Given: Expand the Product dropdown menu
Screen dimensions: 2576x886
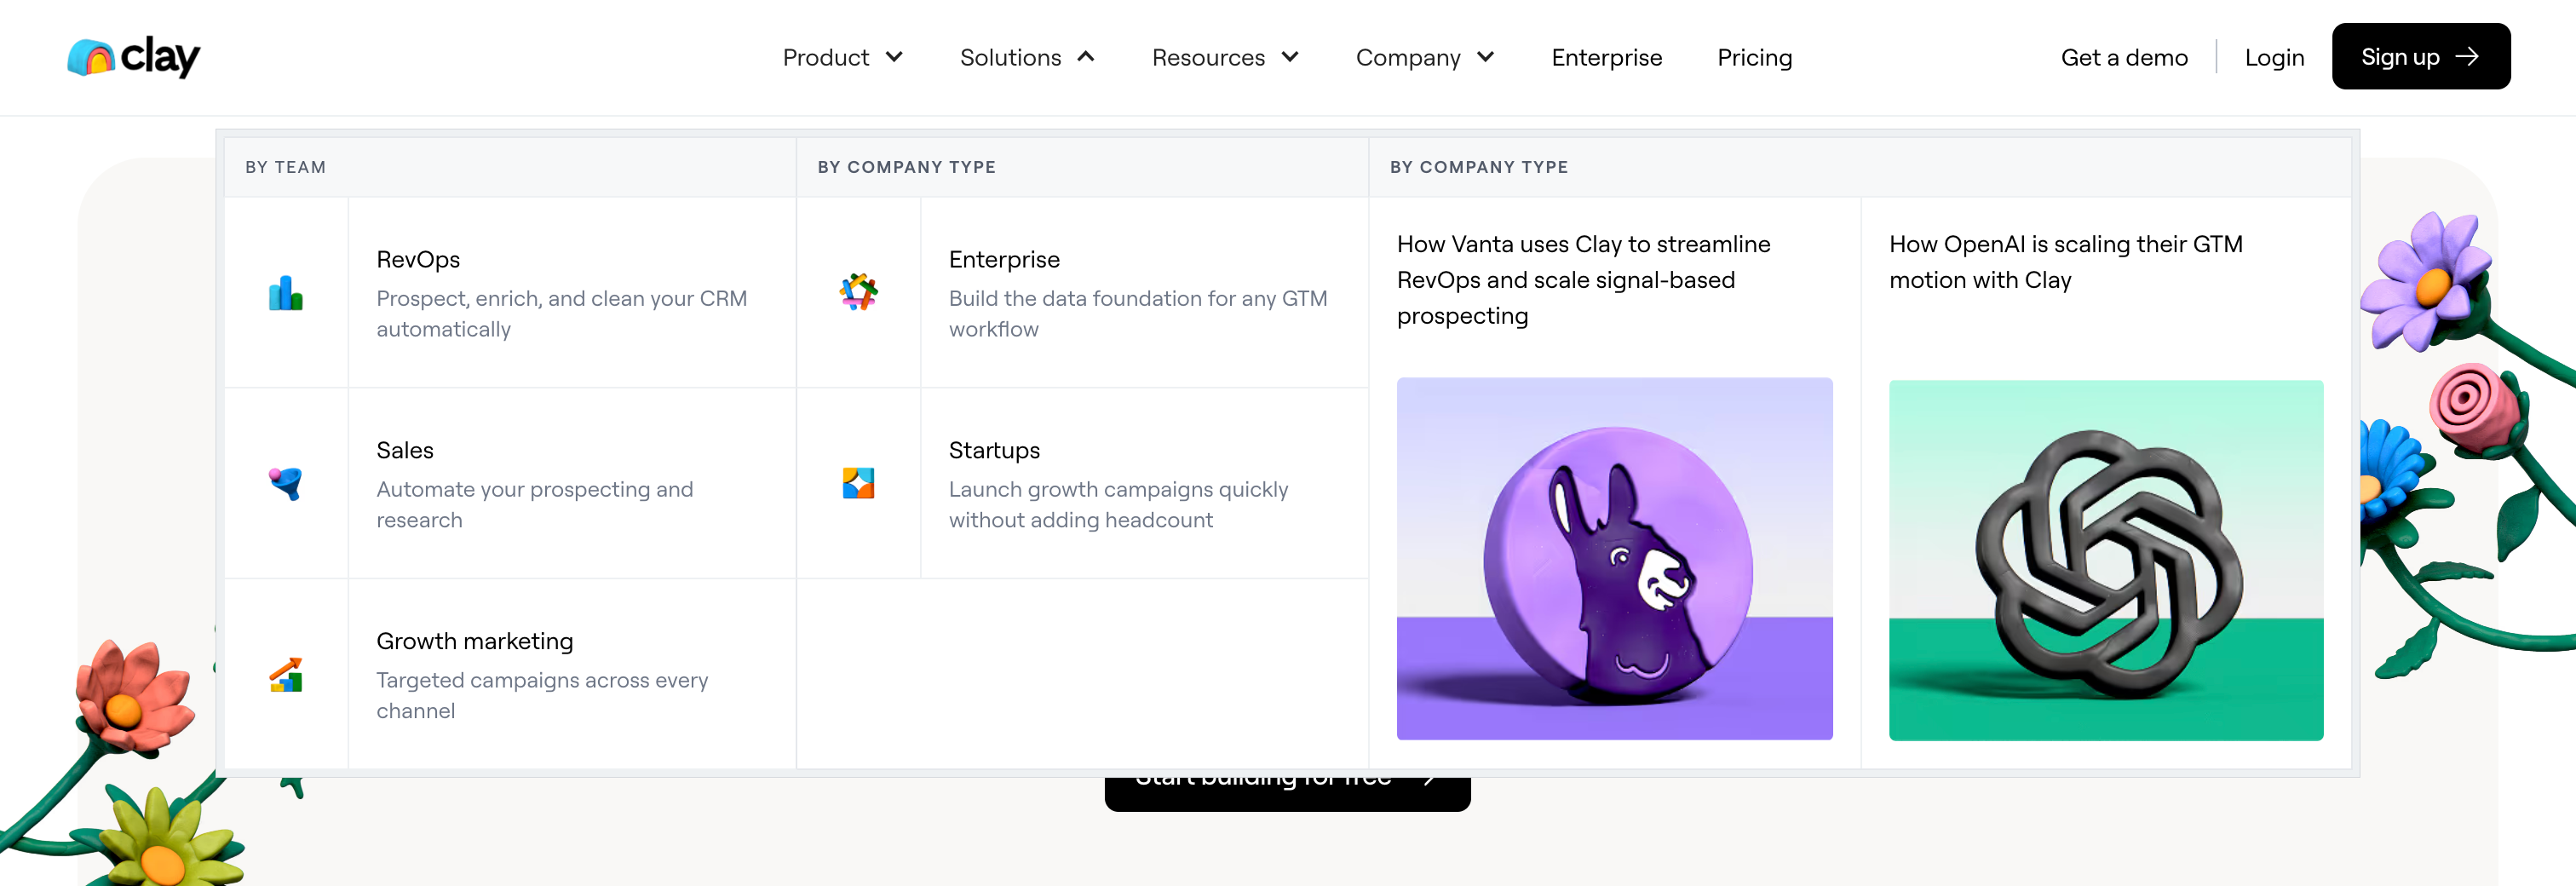Looking at the screenshot, I should point(842,57).
